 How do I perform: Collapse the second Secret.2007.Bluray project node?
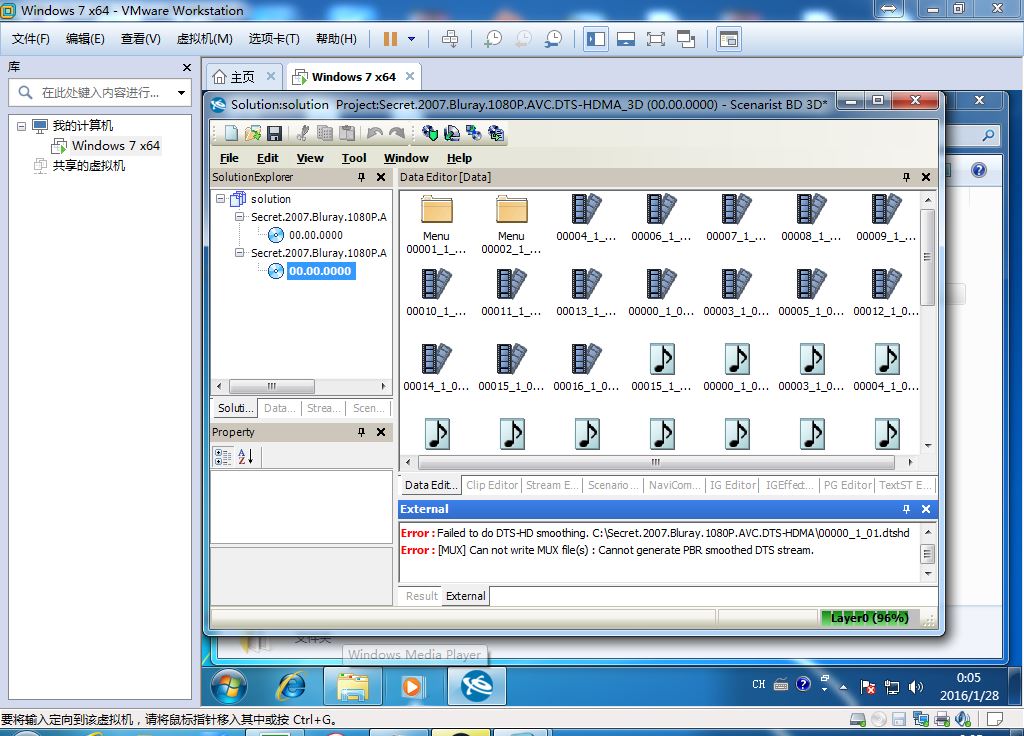tap(240, 253)
